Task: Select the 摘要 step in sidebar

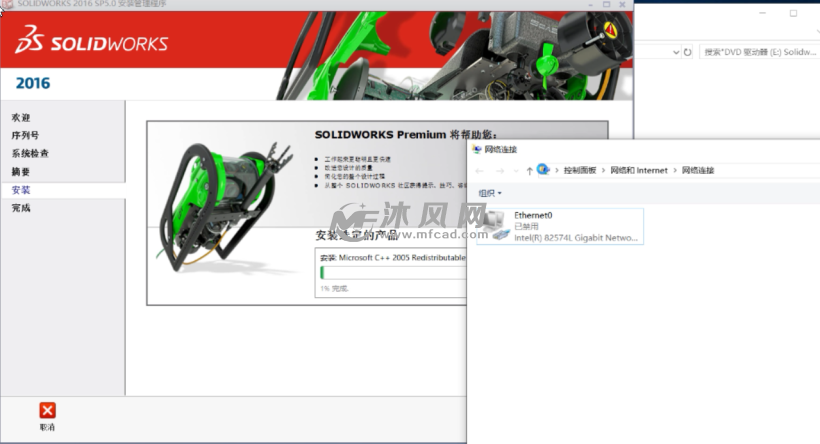Action: point(21,172)
